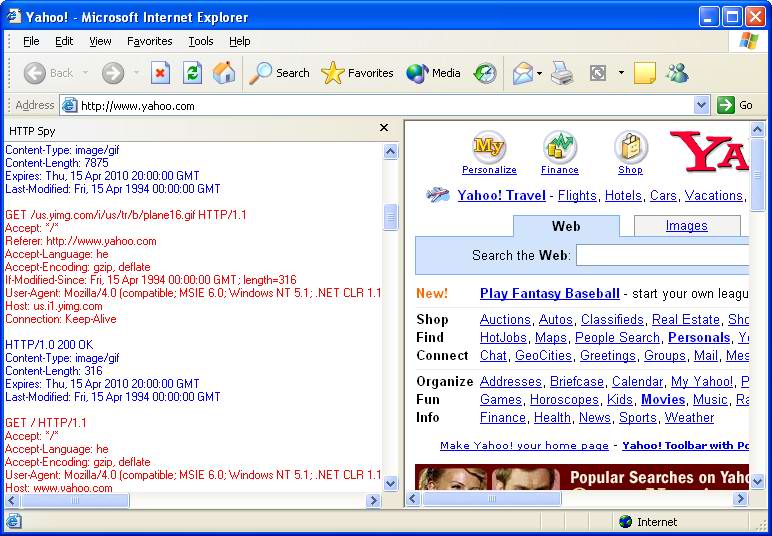
Task: Open the Favorites star button
Action: 357,73
